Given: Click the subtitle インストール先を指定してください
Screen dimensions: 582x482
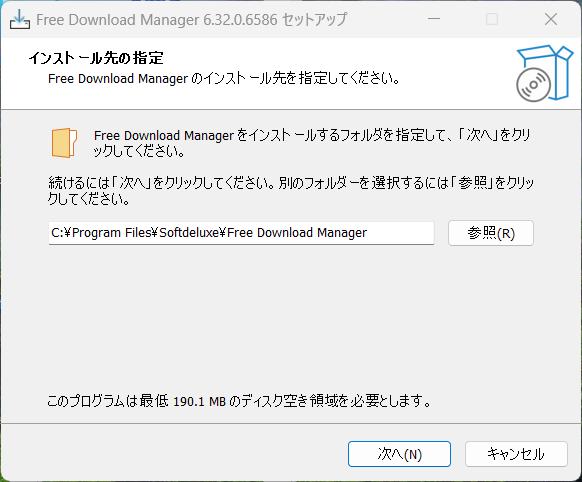Looking at the screenshot, I should pyautogui.click(x=224, y=79).
